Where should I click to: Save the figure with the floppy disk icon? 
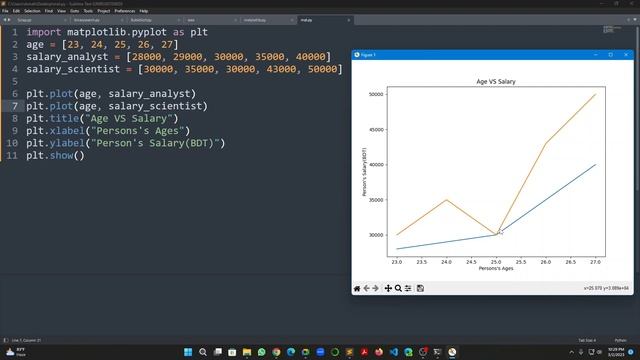tap(420, 289)
